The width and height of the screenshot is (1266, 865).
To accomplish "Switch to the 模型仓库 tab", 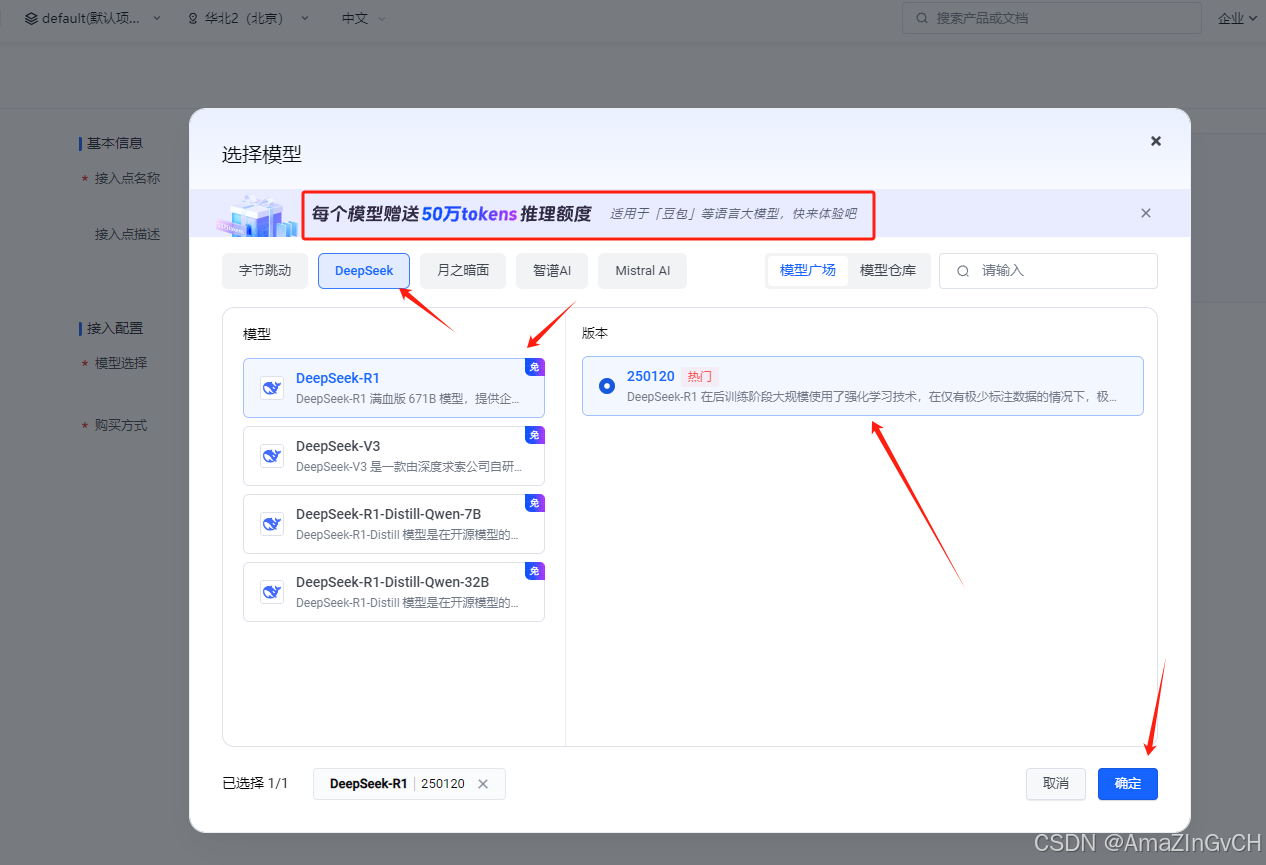I will (888, 271).
